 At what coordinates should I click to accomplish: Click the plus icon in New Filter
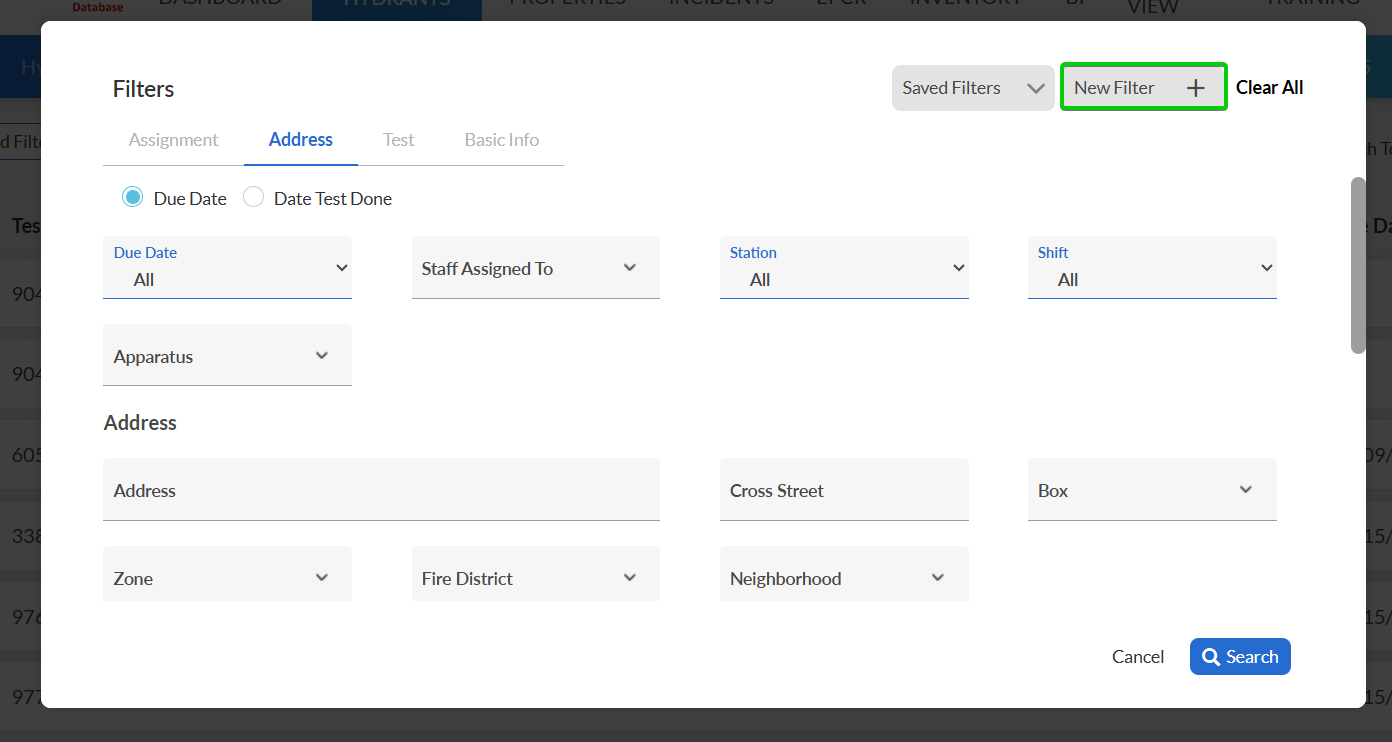click(x=1195, y=88)
